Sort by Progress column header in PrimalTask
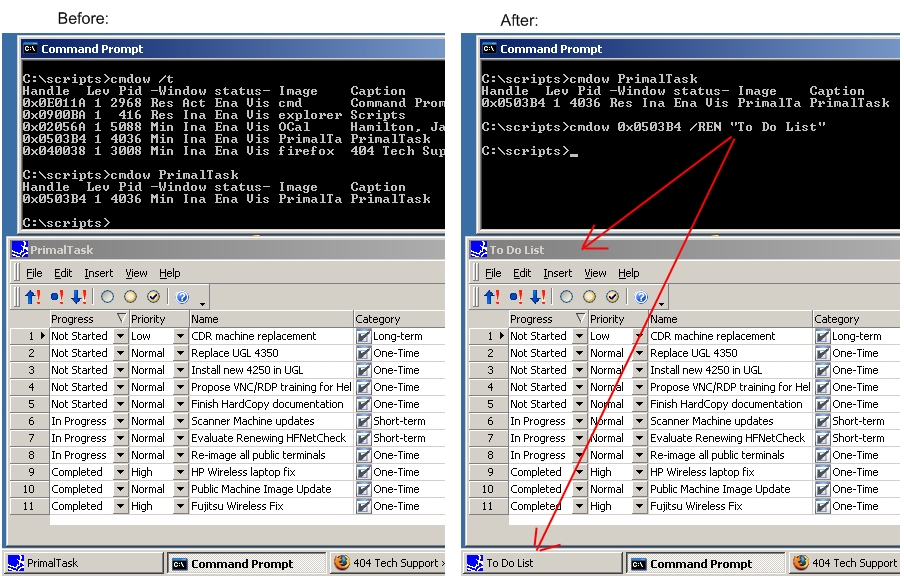Viewport: 904px width, 578px height. (x=89, y=319)
